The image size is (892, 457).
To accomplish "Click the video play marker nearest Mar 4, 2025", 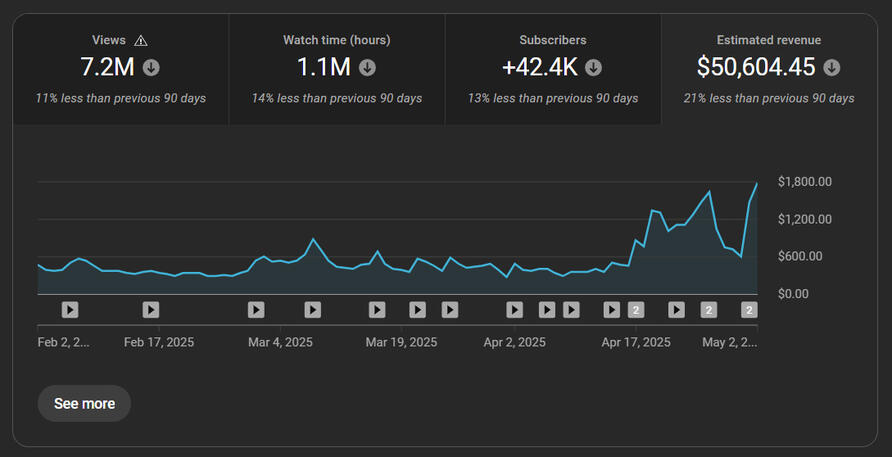I will 256,310.
